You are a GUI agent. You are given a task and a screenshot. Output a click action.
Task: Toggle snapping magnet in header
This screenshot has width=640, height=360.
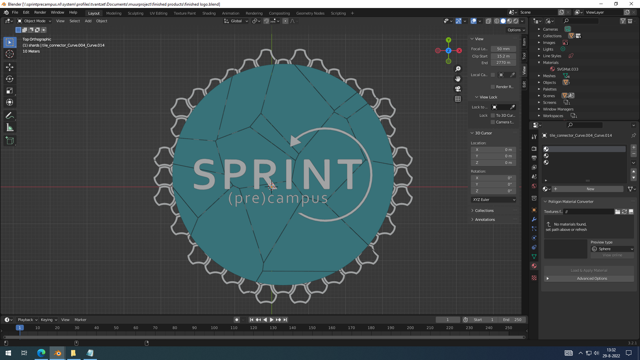[266, 21]
